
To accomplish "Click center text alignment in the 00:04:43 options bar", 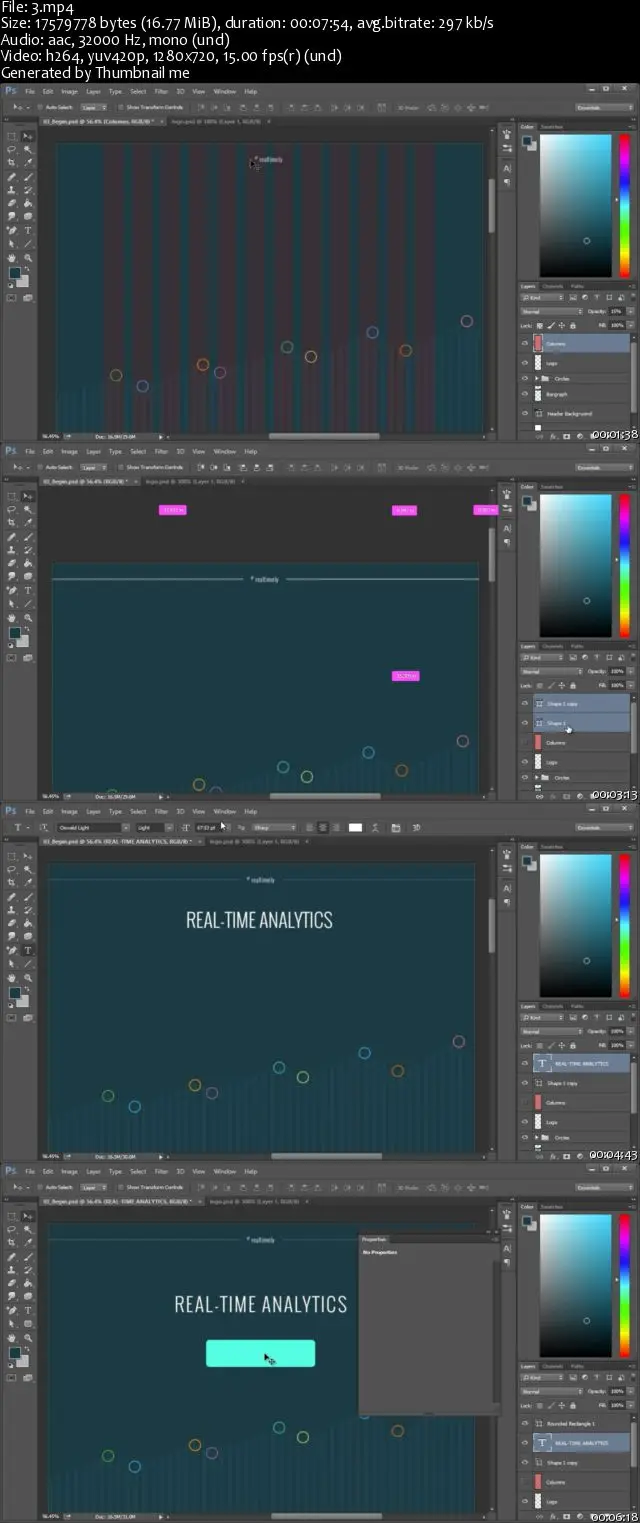I will click(x=322, y=827).
